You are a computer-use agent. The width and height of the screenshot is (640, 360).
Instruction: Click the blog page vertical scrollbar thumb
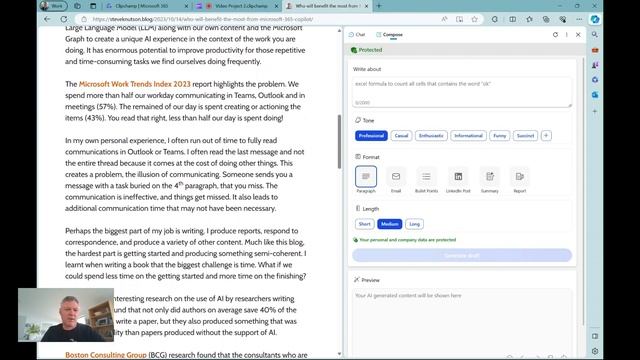coord(339,142)
